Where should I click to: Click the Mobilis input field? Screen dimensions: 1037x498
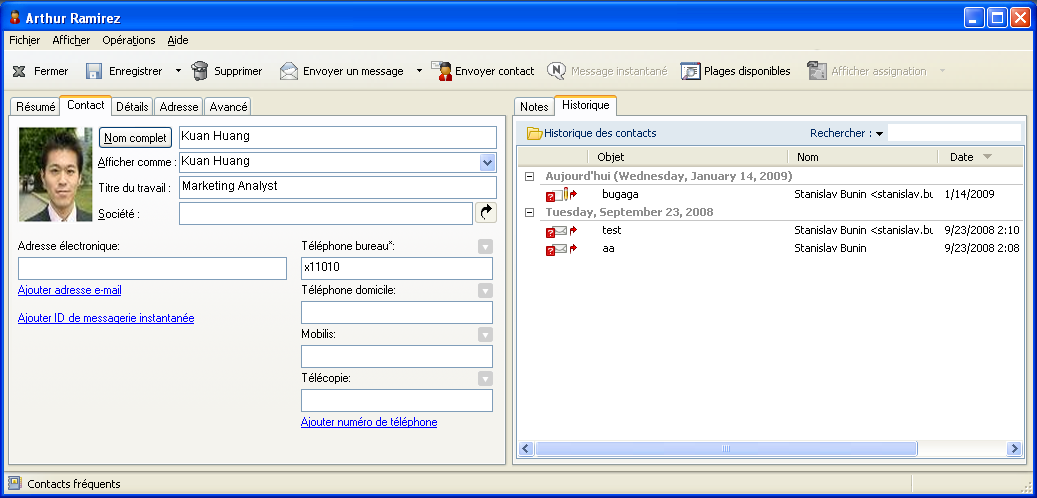click(x=397, y=356)
